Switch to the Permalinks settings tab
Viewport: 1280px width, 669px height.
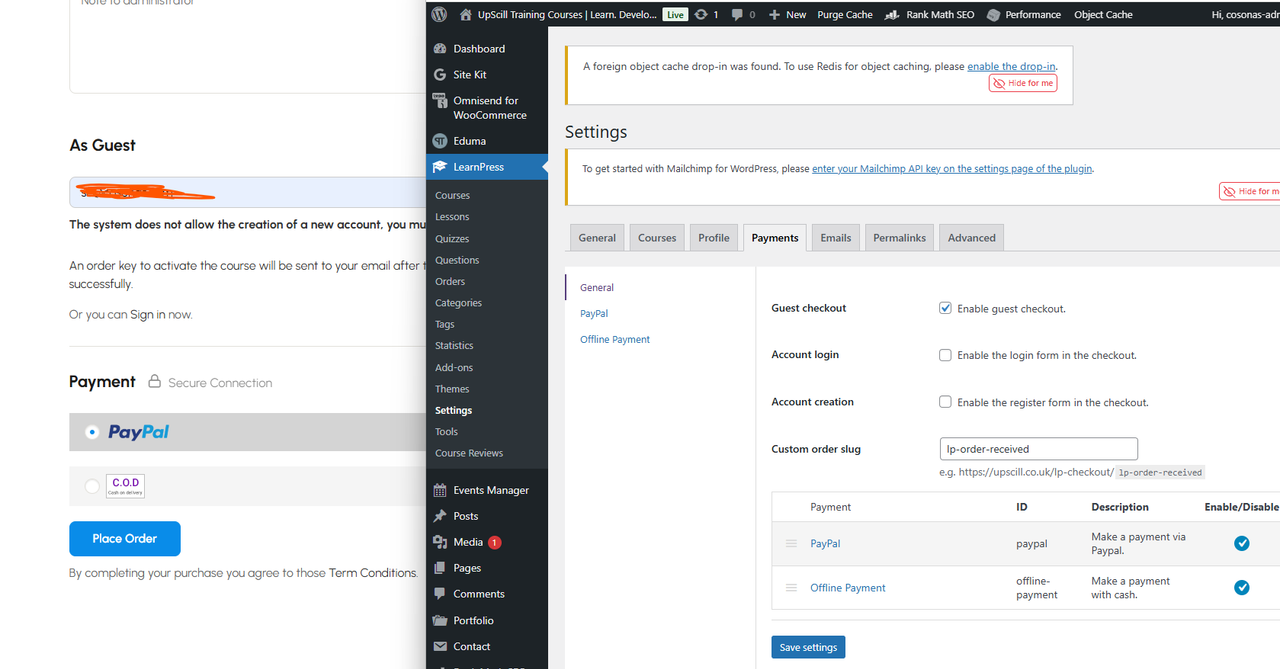click(x=900, y=238)
